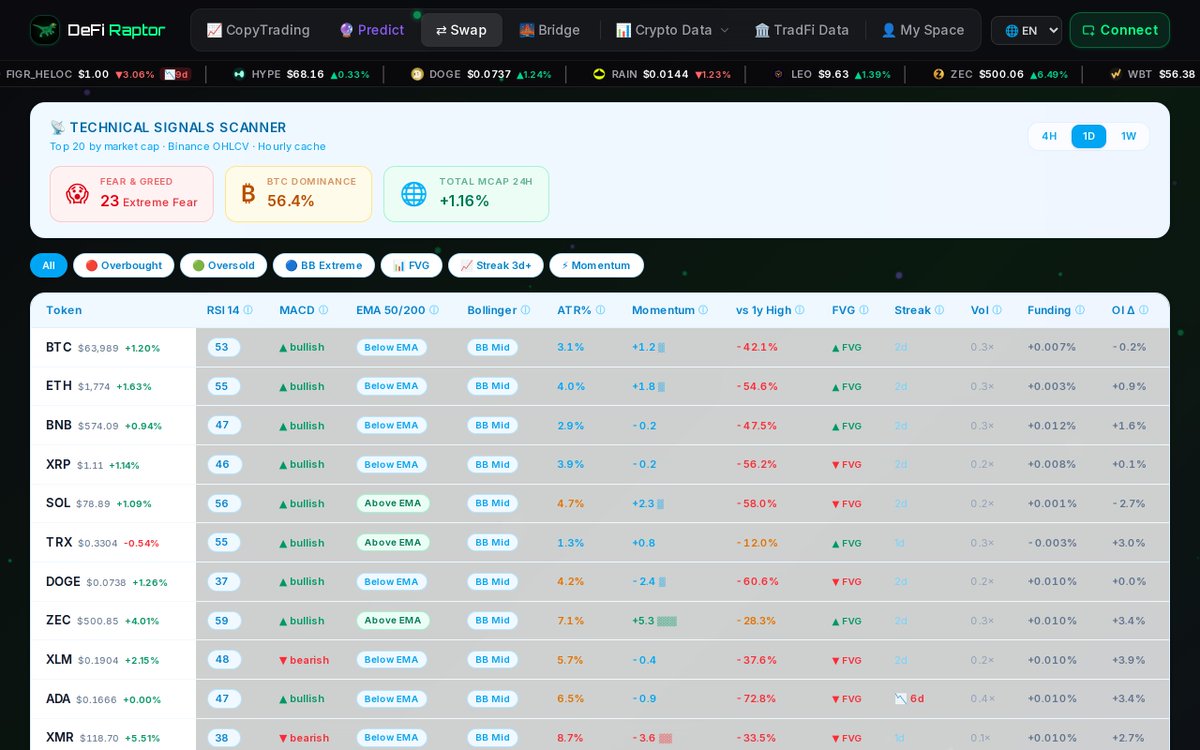This screenshot has width=1200, height=750.
Task: Click the Streak column info icon
Action: point(939,310)
